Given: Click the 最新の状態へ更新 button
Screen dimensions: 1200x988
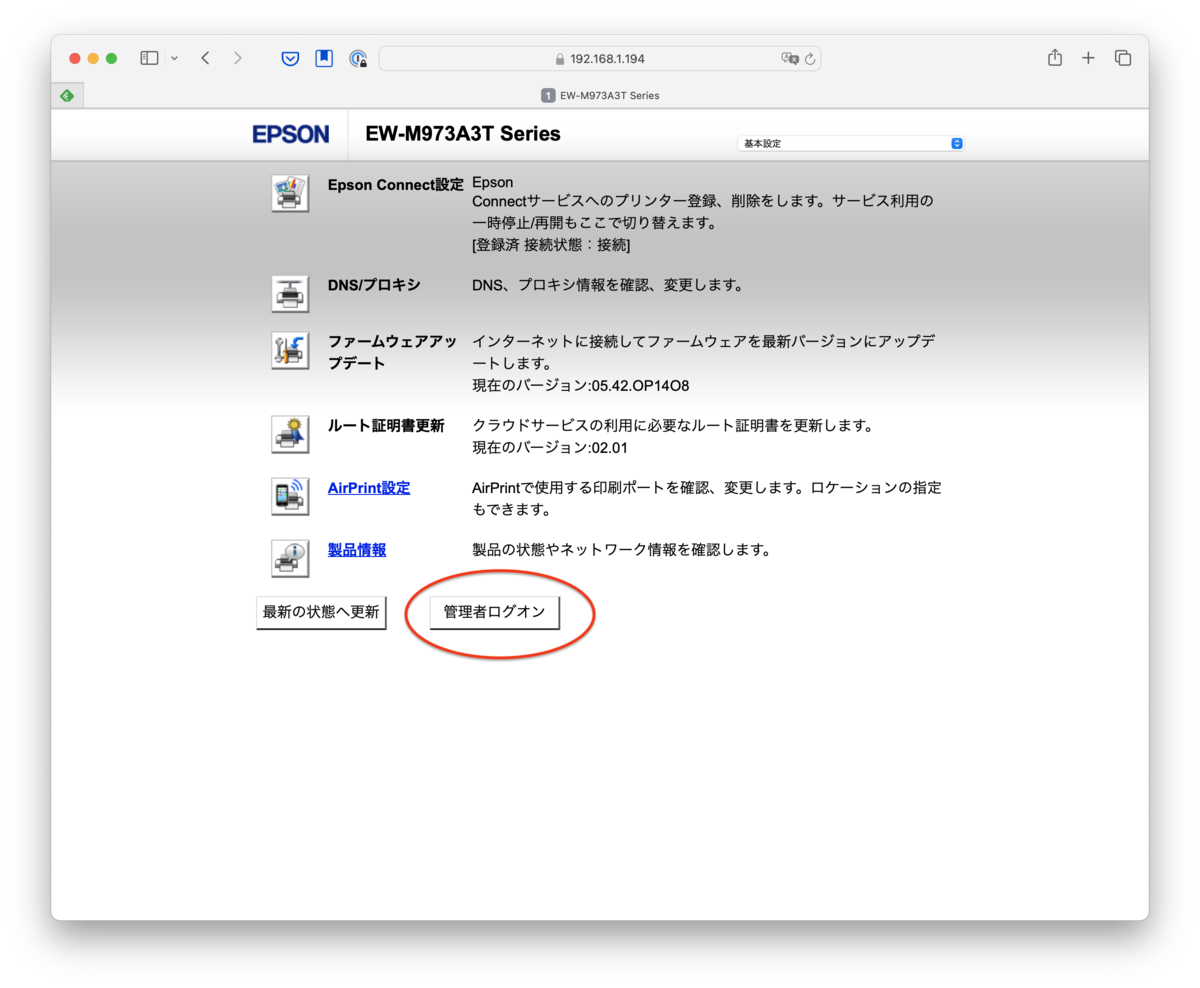Looking at the screenshot, I should click(x=321, y=613).
